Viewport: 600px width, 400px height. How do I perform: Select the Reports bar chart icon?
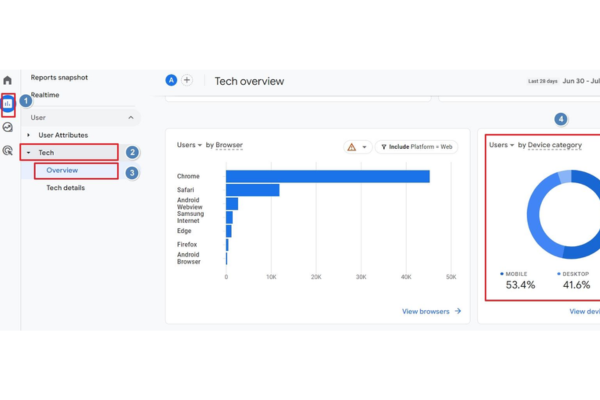point(8,104)
